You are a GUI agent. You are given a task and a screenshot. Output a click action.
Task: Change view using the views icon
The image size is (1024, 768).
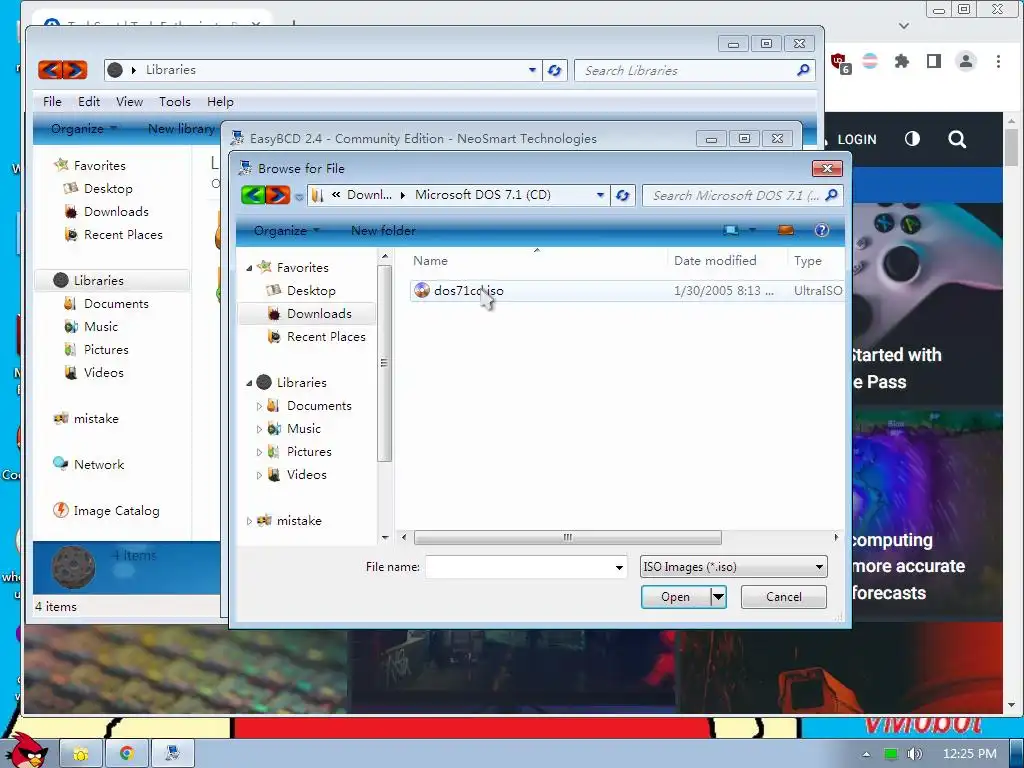point(731,231)
